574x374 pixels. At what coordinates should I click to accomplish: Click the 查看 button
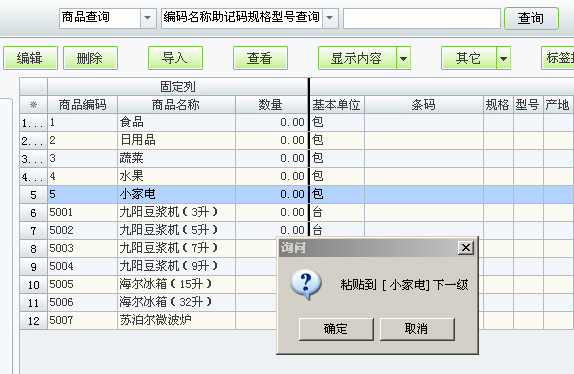[x=260, y=58]
